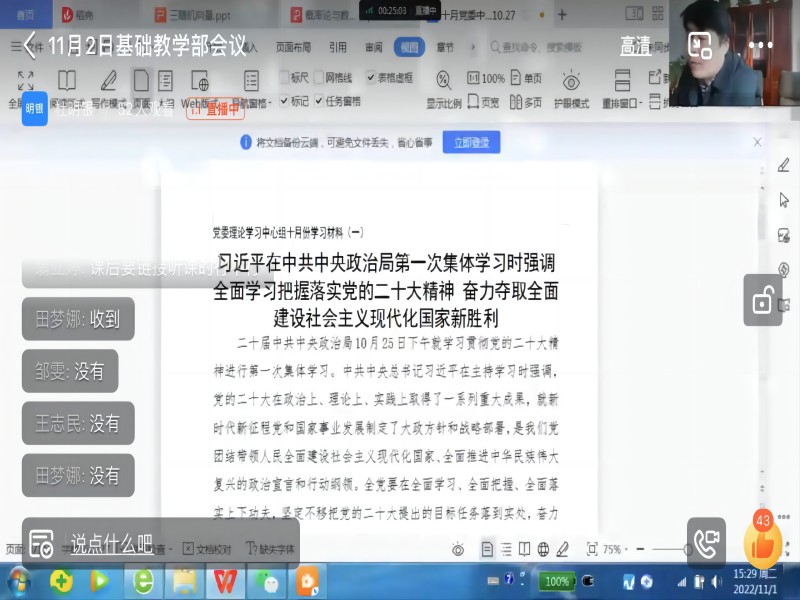The width and height of the screenshot is (800, 600).
Task: Select status bar outline view icon
Action: 506,549
